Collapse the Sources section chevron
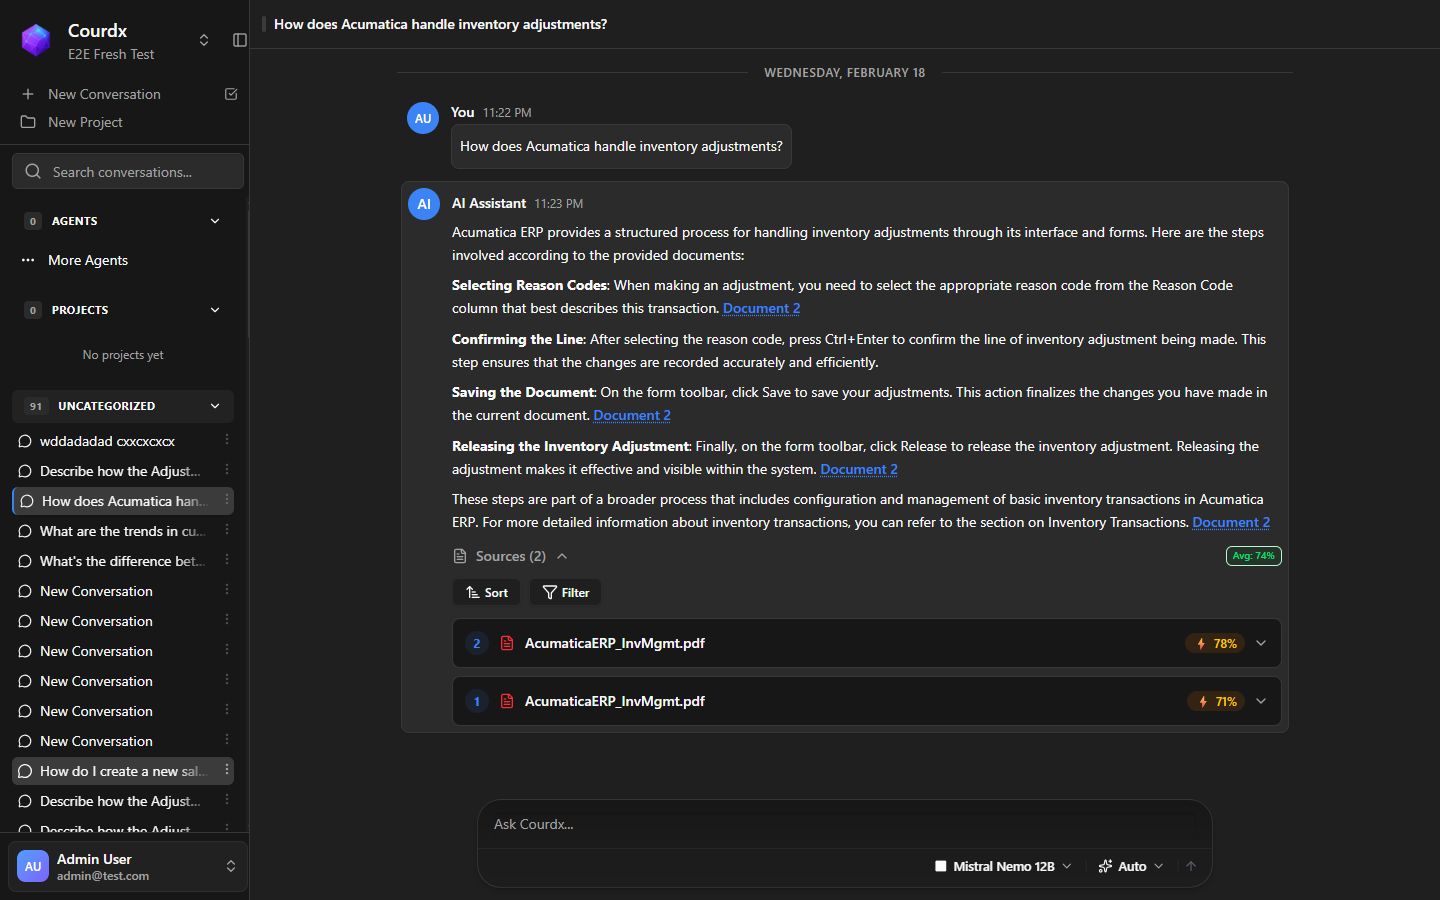 (x=561, y=556)
